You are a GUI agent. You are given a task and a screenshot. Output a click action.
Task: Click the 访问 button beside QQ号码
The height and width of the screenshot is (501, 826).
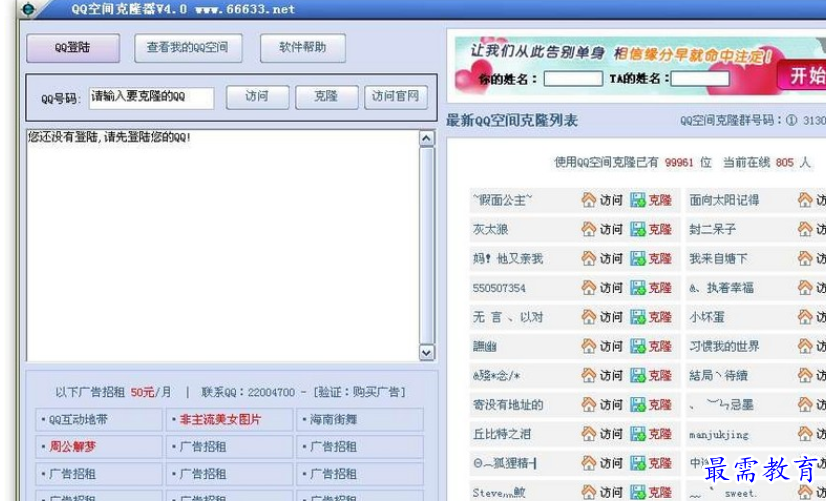pos(257,97)
